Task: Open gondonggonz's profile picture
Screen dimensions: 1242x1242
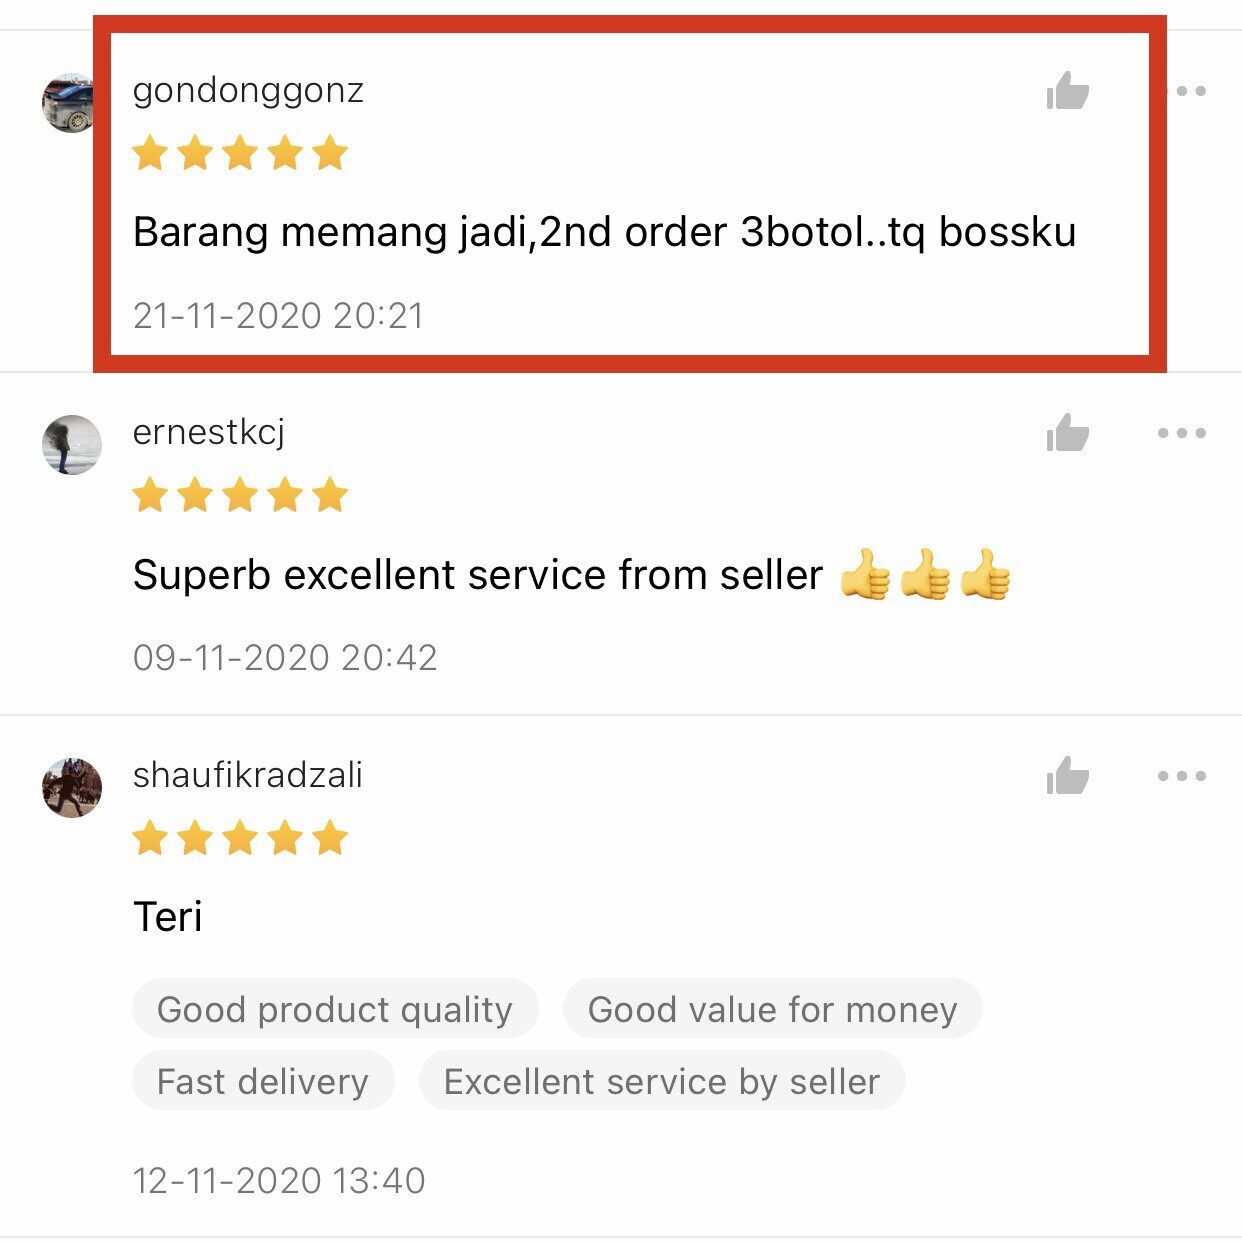Action: click(70, 102)
